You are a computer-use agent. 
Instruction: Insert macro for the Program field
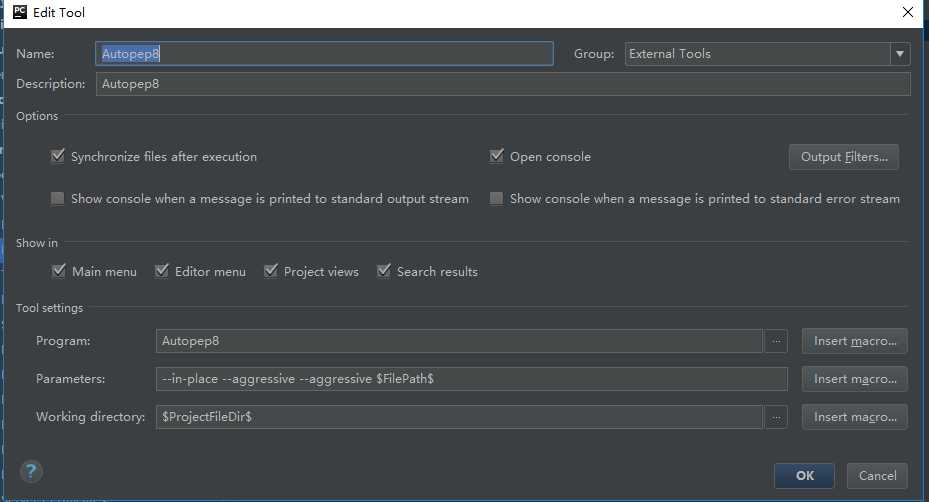(854, 341)
